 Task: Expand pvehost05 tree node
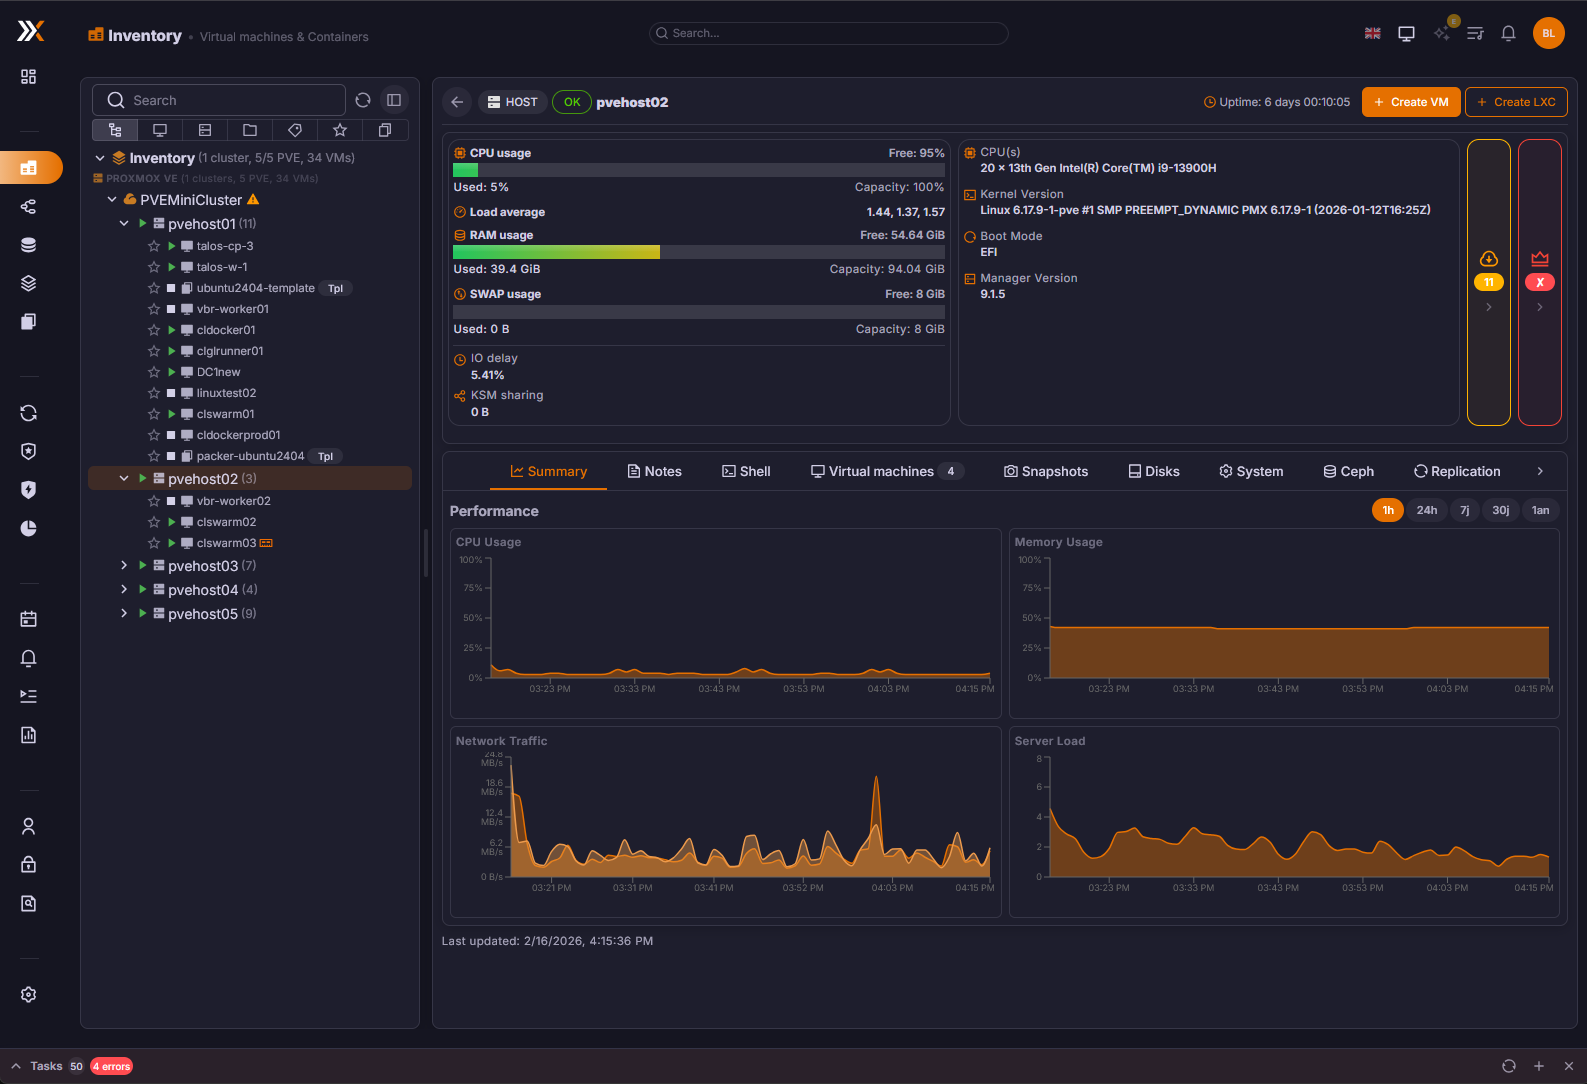point(124,614)
